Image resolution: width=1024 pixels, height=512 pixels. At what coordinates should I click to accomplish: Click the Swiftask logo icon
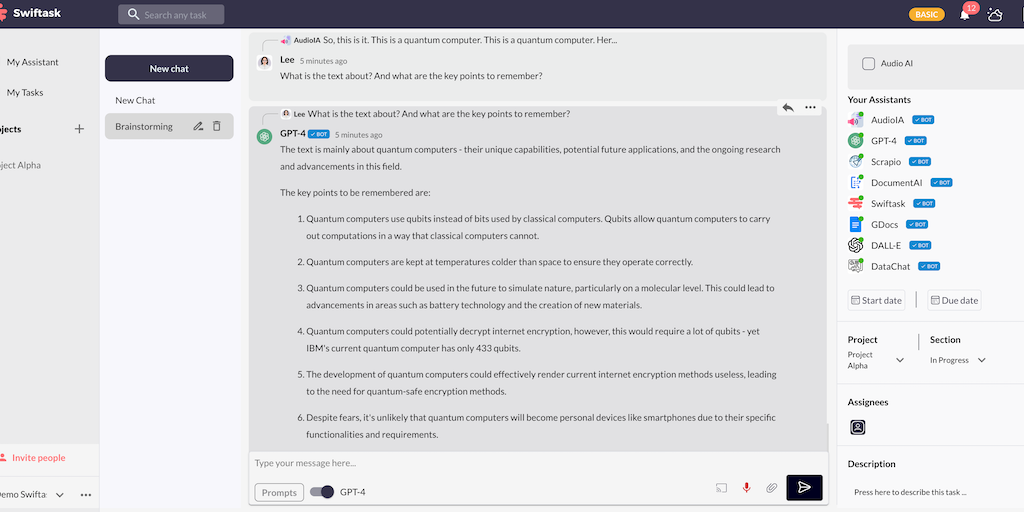click(x=3, y=14)
